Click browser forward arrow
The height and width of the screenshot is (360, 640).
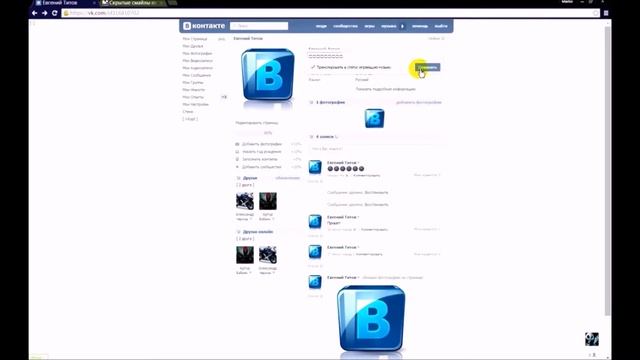[44, 13]
